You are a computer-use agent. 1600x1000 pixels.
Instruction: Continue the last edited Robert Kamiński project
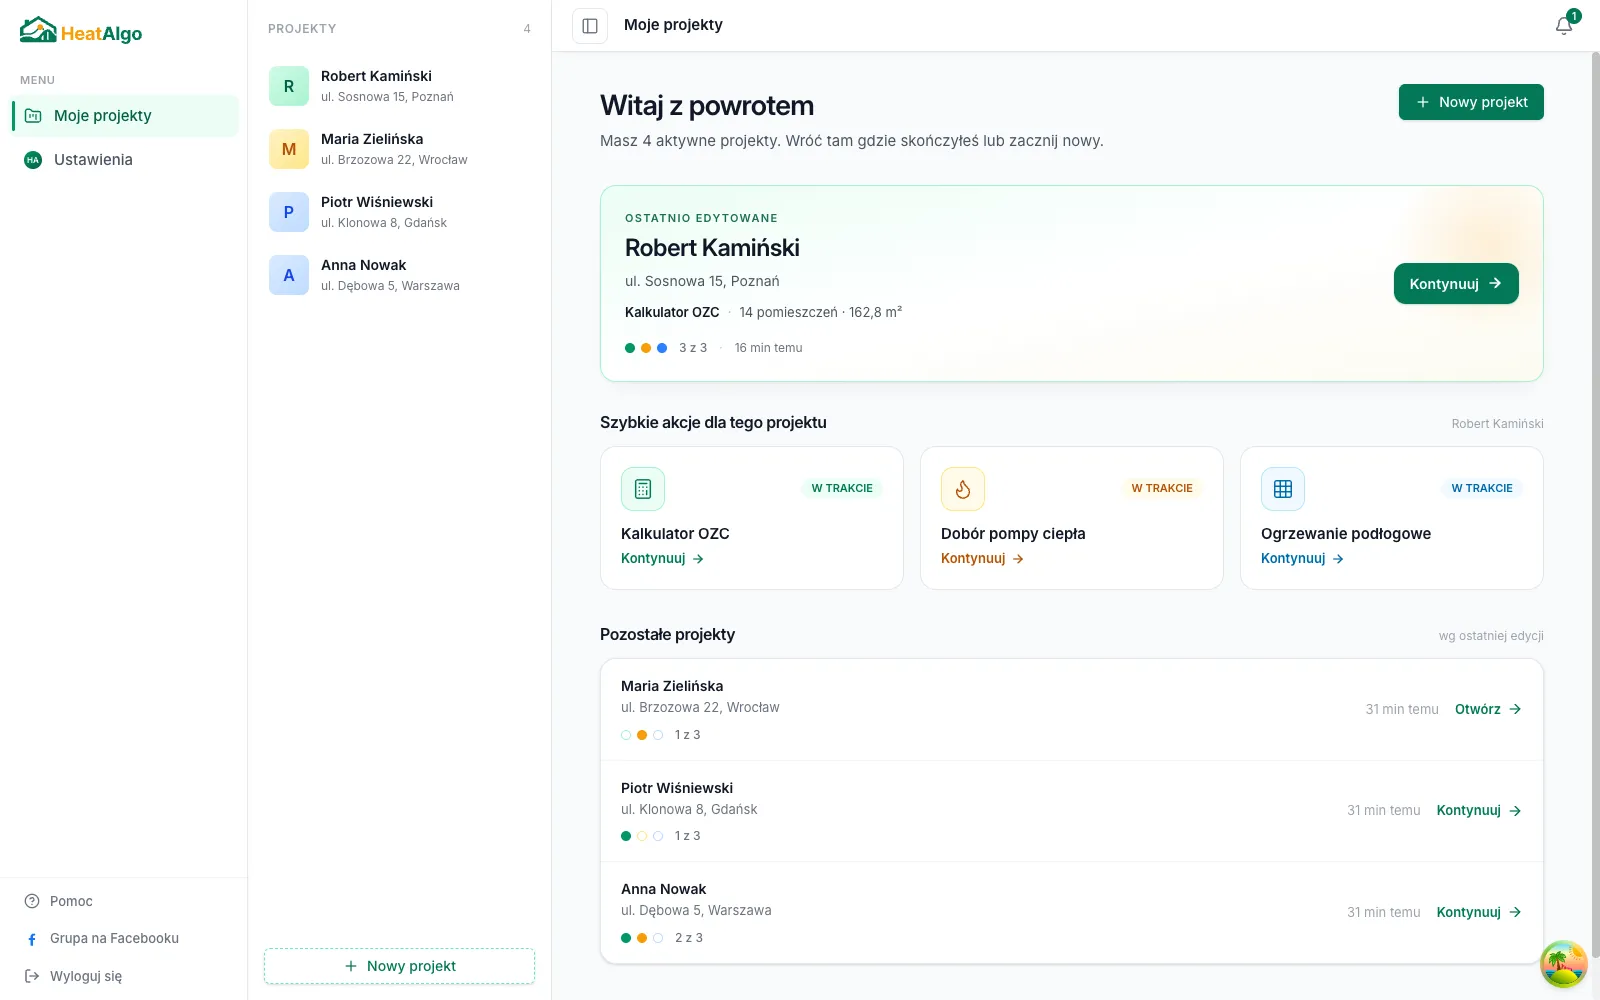(x=1456, y=284)
